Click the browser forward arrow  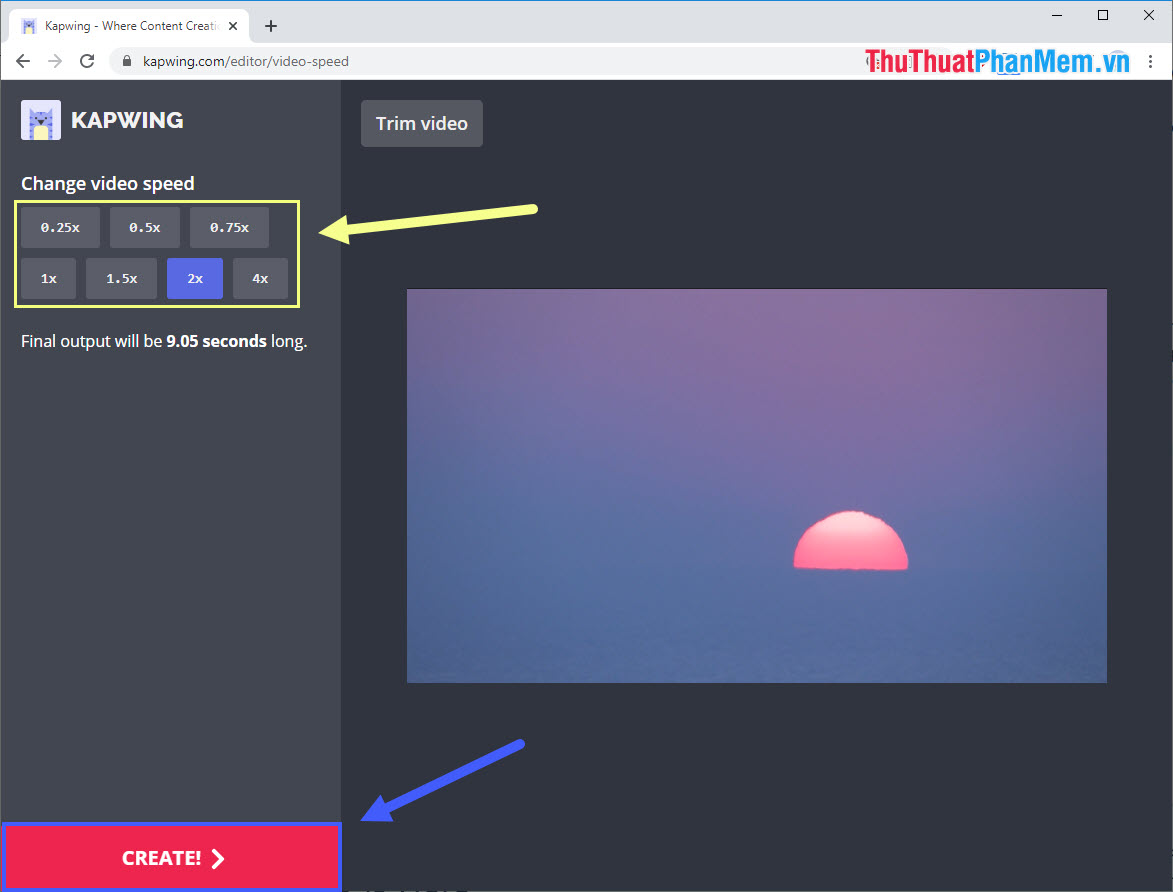click(54, 60)
